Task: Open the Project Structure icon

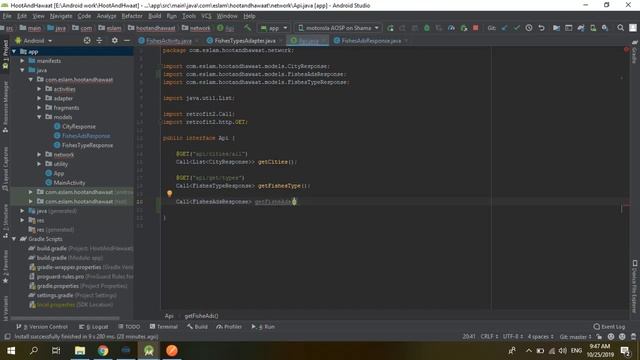Action: [x=556, y=28]
